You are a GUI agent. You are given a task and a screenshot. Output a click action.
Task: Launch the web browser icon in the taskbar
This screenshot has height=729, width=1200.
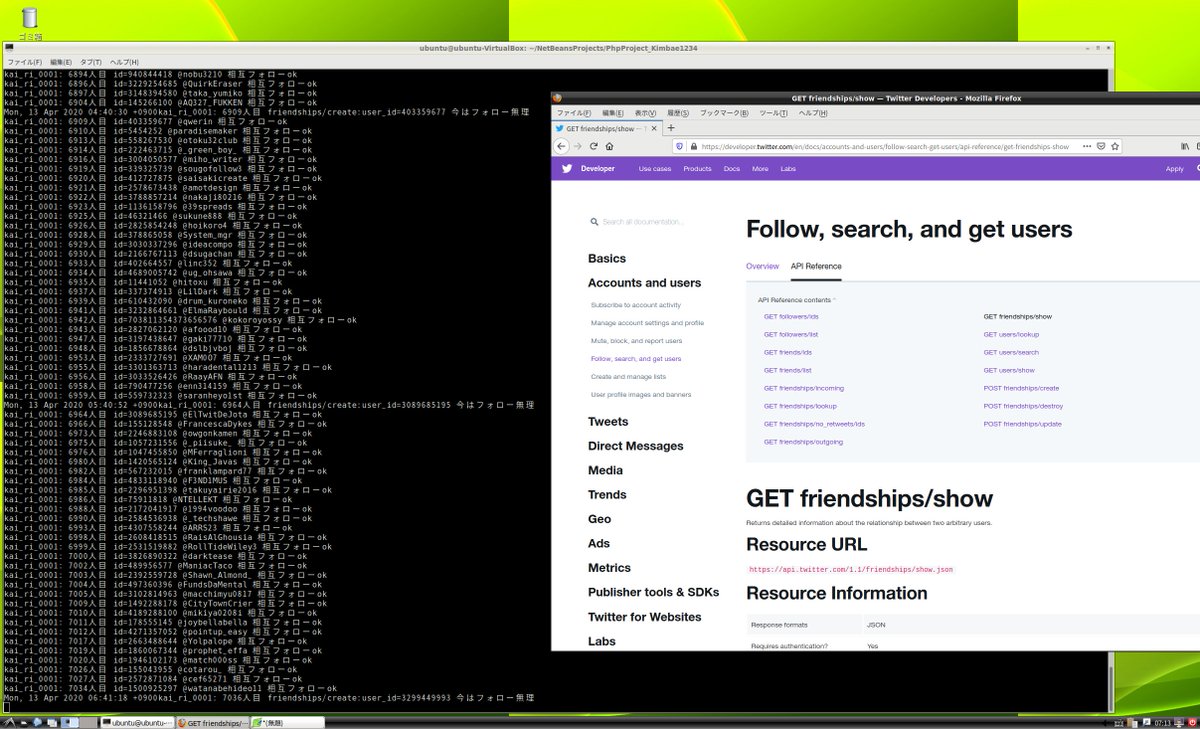(x=38, y=722)
